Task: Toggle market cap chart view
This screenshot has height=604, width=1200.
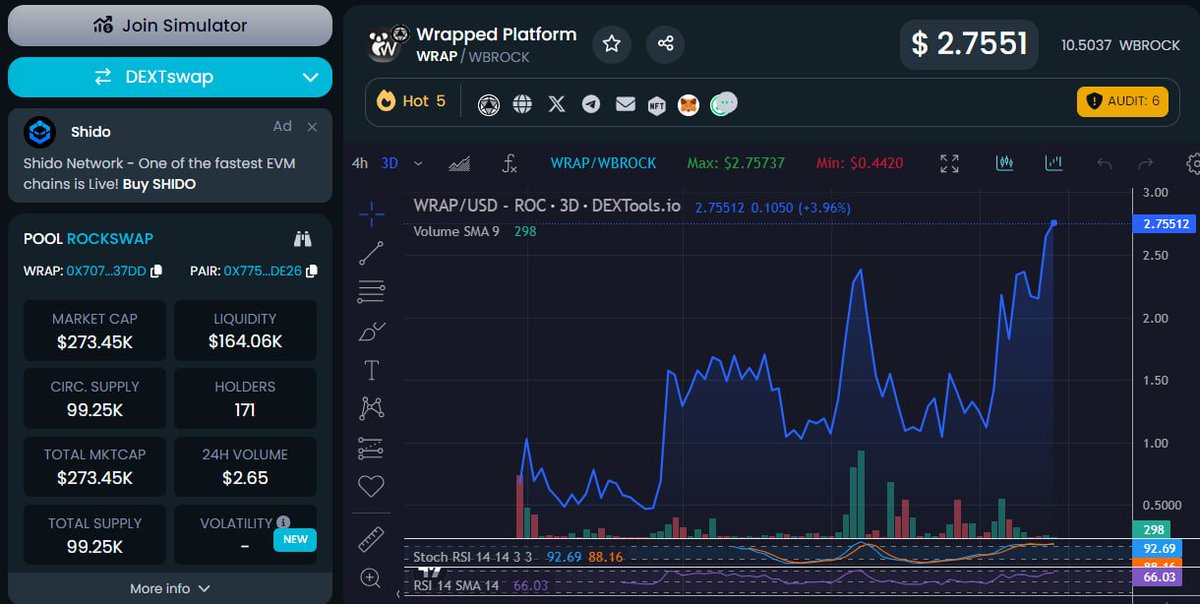Action: (1053, 163)
